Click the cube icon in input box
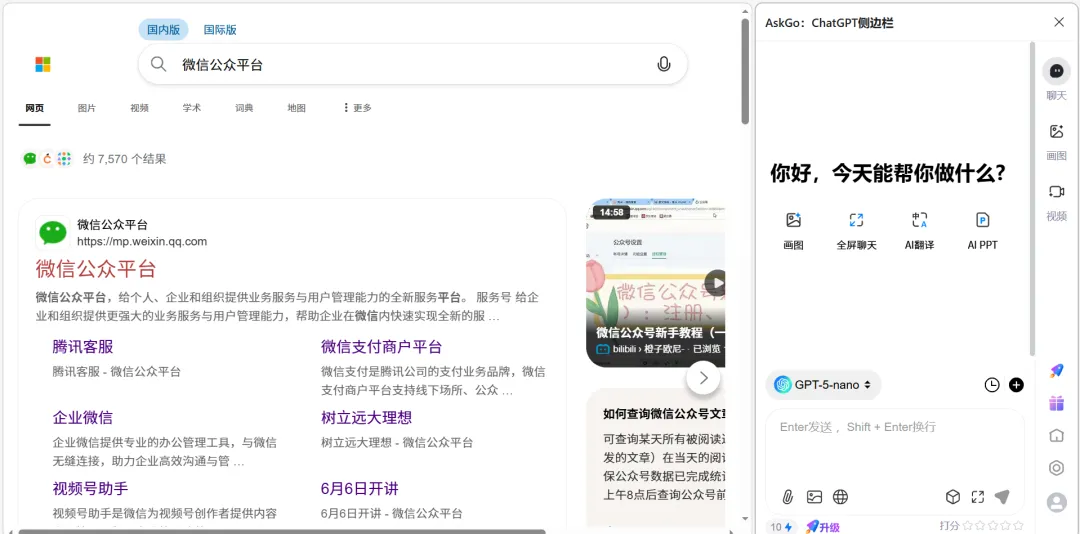1080x534 pixels. tap(953, 497)
